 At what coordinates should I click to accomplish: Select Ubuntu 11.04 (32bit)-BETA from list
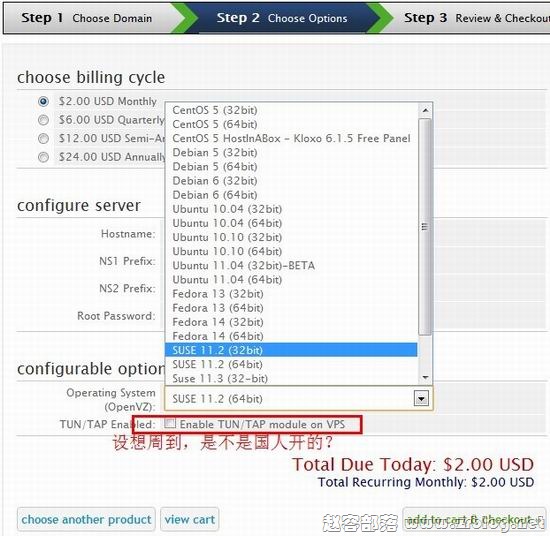(291, 266)
